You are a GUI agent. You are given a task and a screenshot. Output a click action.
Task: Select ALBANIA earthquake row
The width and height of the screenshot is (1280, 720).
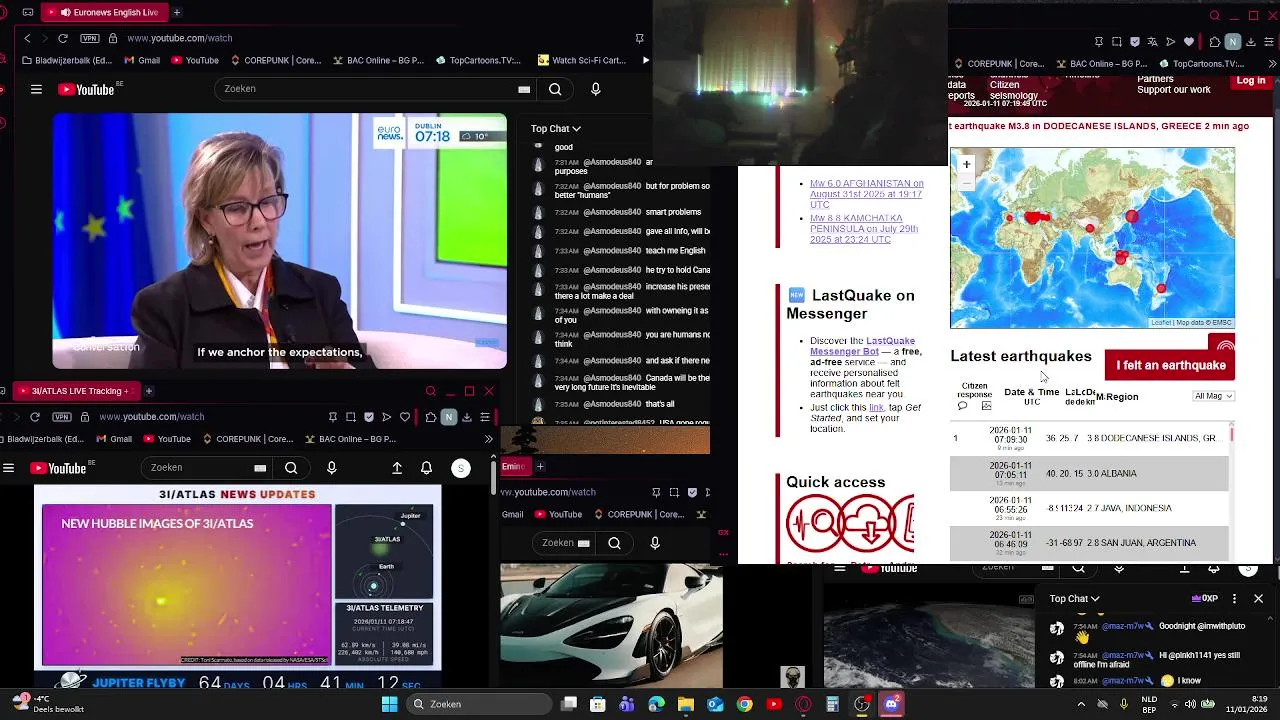1089,473
